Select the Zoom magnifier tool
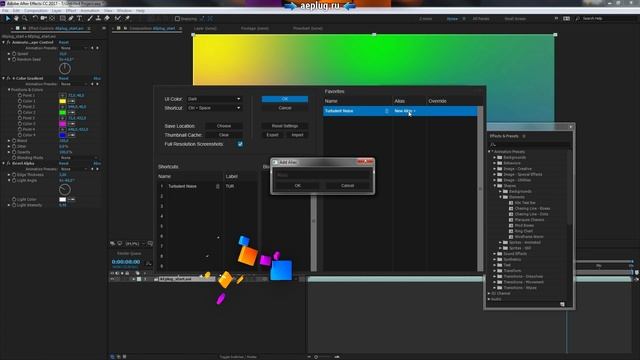640x360 pixels. pyautogui.click(x=25, y=18)
